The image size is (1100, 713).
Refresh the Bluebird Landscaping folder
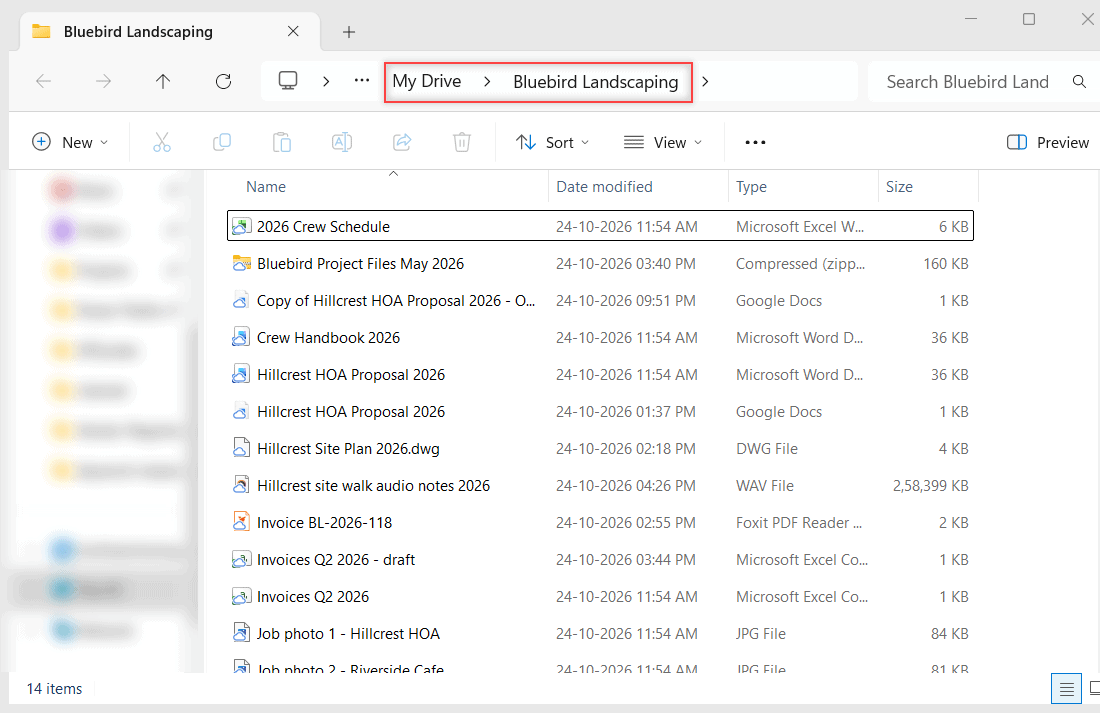(x=223, y=81)
